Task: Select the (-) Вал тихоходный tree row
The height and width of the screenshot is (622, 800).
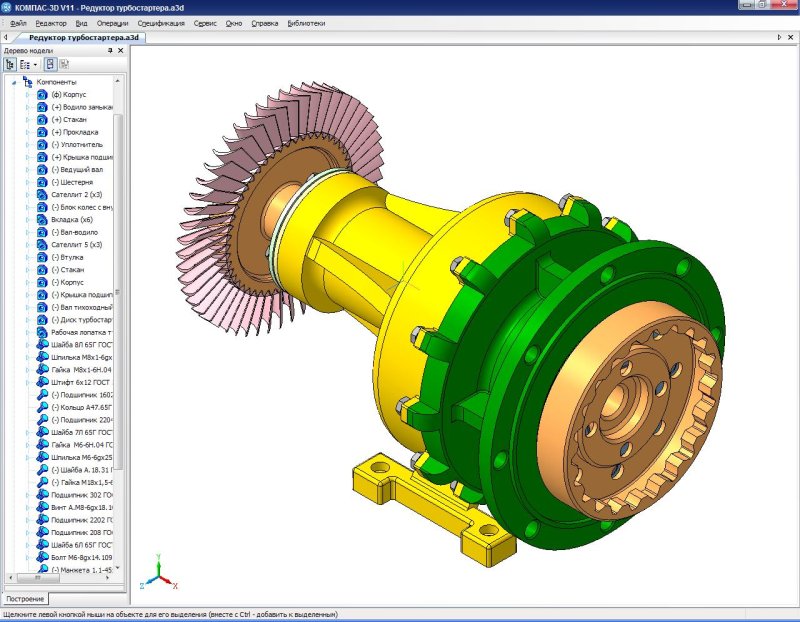Action: click(74, 307)
